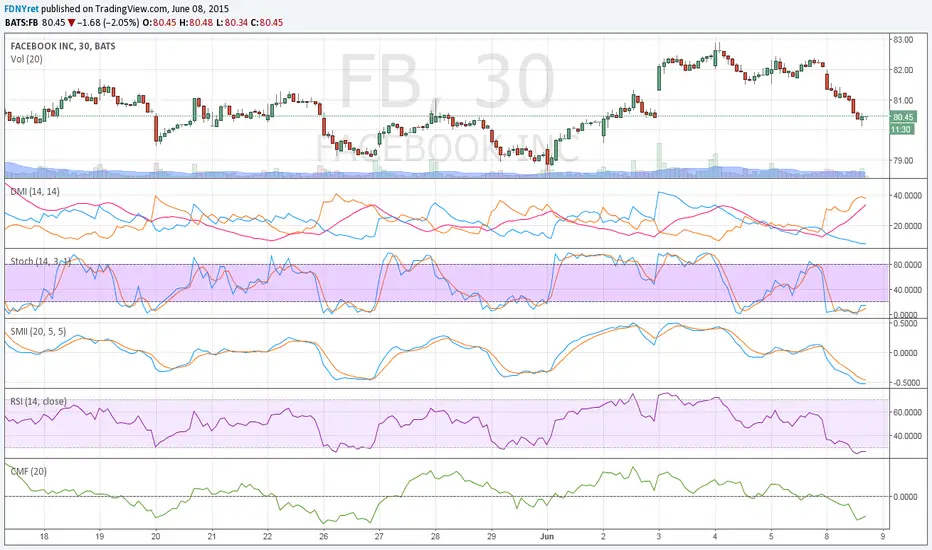Click 83.00 on the price axis

click(903, 40)
